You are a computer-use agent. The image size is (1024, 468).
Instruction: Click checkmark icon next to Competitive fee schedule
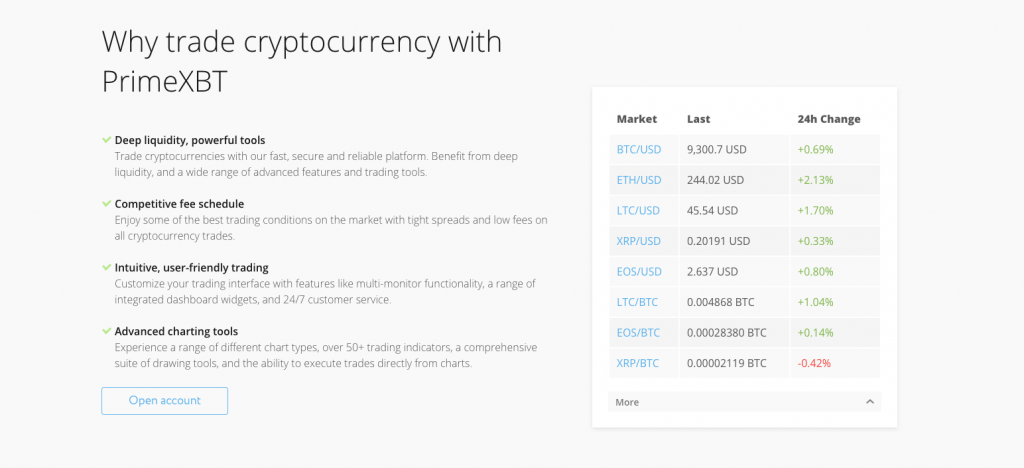[106, 204]
